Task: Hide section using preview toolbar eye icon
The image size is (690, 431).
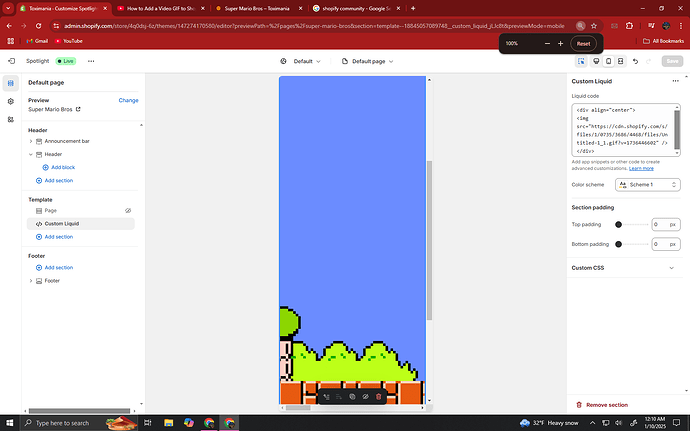Action: tap(365, 397)
